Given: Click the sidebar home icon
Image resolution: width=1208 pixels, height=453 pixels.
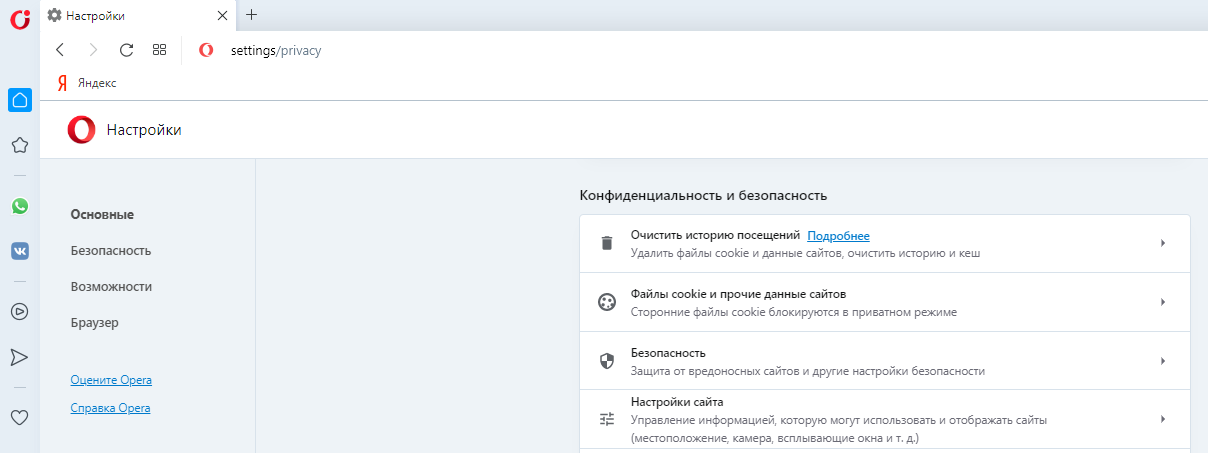Looking at the screenshot, I should coord(19,100).
